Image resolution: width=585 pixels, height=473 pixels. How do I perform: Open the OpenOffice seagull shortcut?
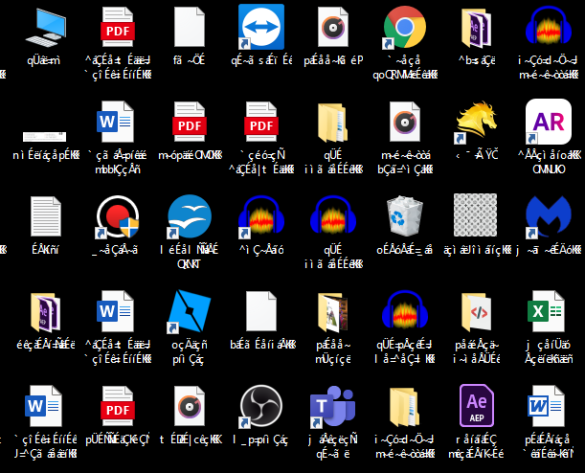coord(189,217)
